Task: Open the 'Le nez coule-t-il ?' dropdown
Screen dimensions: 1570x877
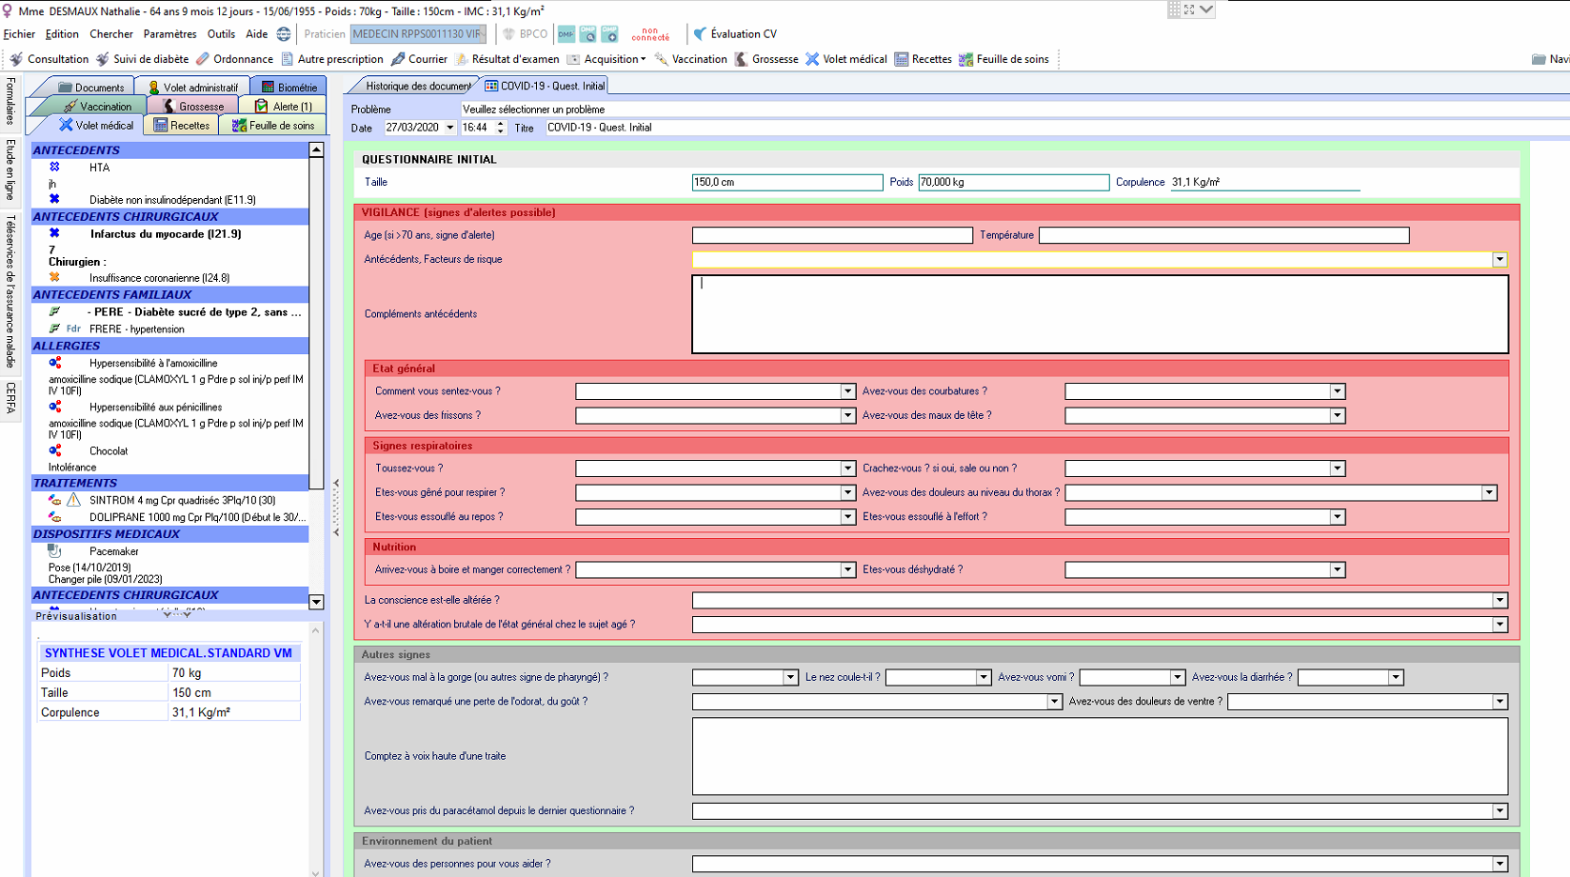Action: point(984,678)
